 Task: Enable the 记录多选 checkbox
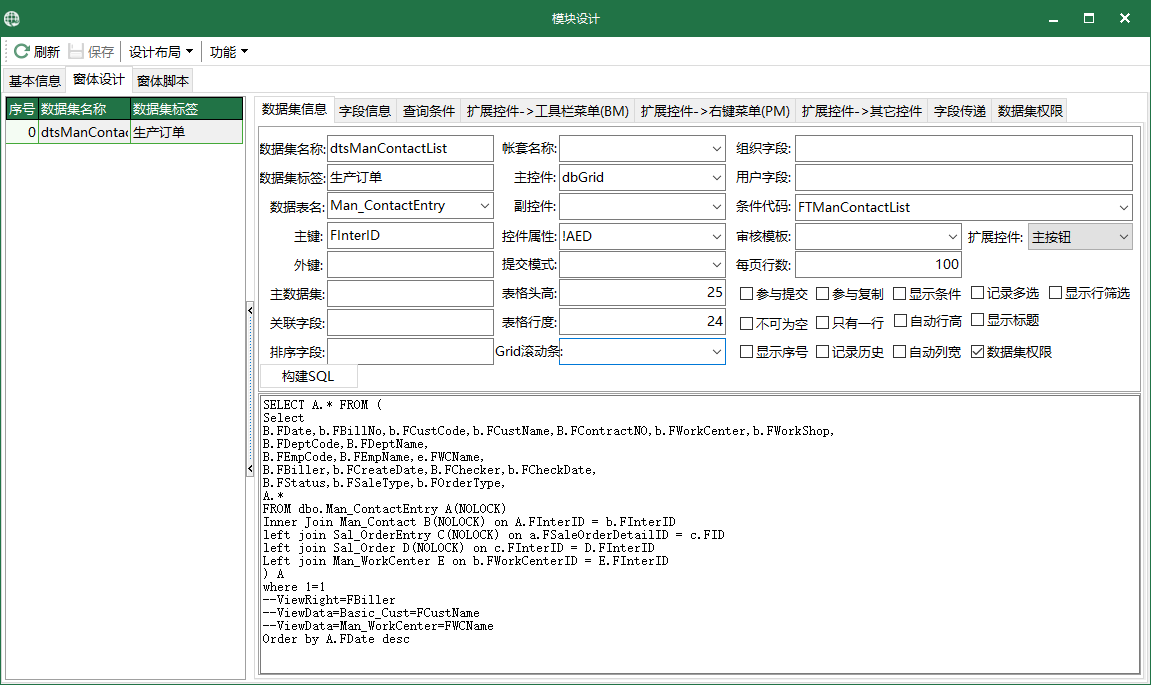point(977,293)
